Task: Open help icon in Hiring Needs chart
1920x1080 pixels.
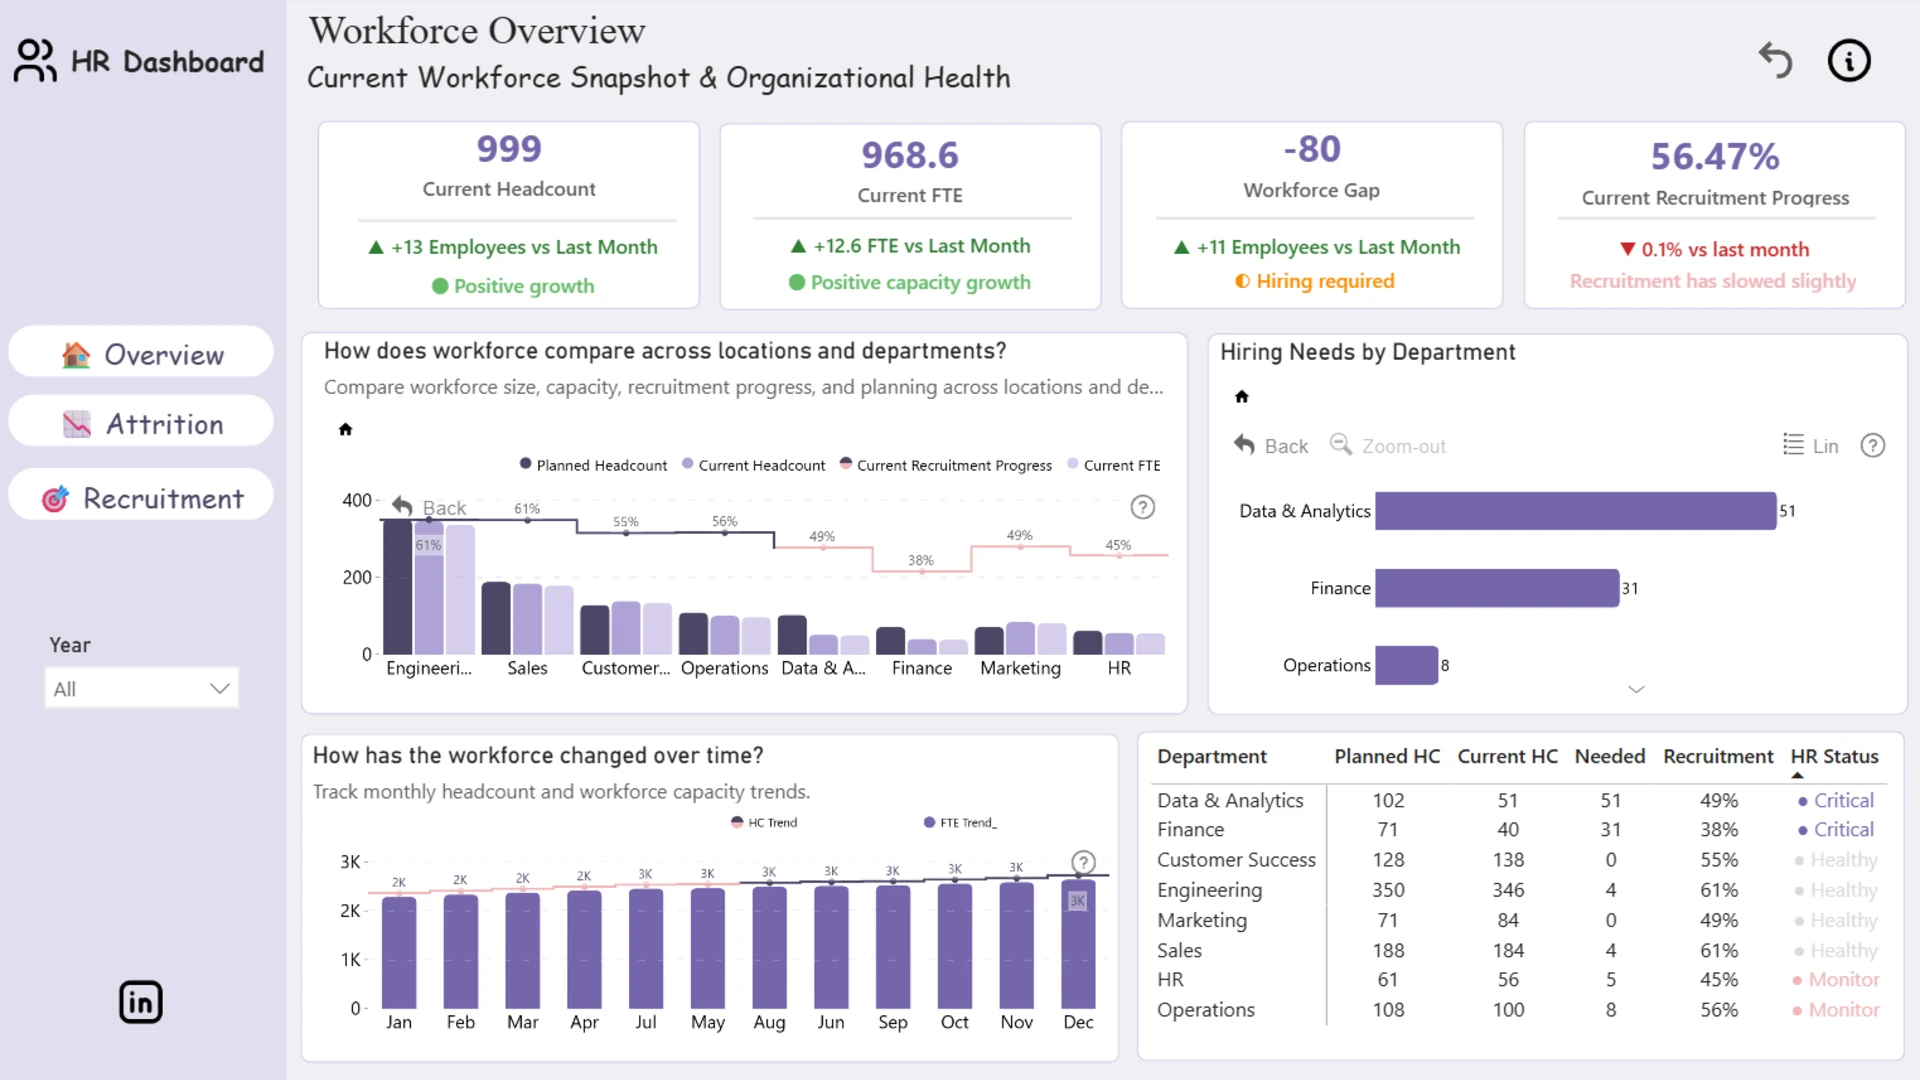Action: (1873, 446)
